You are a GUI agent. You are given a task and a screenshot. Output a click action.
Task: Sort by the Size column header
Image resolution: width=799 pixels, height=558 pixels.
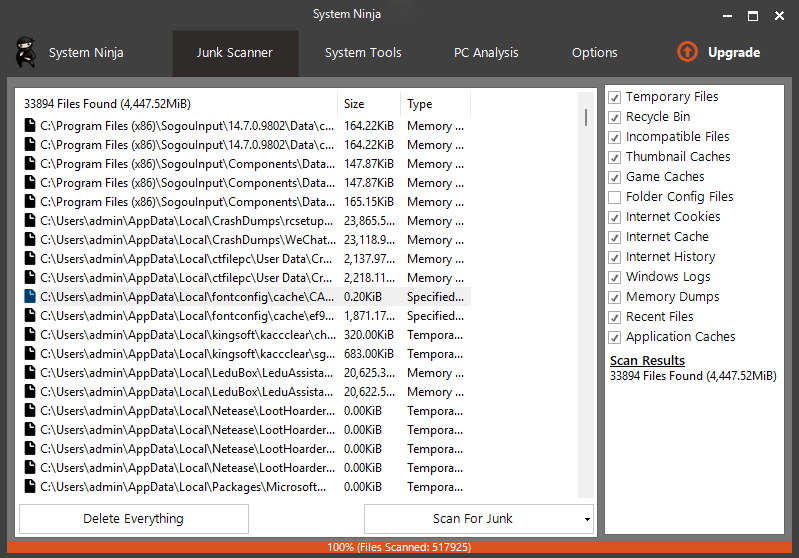pos(368,104)
